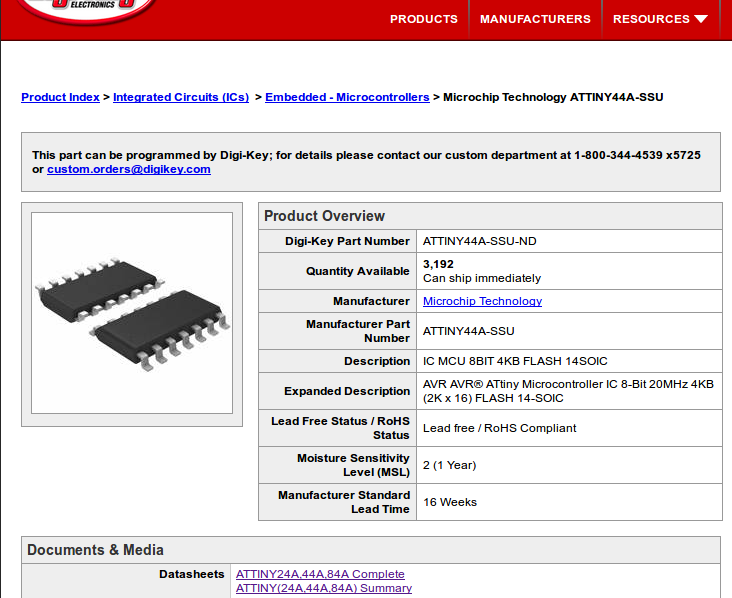Click the 'Manufacturer Standard Lead Time' label

pos(344,502)
